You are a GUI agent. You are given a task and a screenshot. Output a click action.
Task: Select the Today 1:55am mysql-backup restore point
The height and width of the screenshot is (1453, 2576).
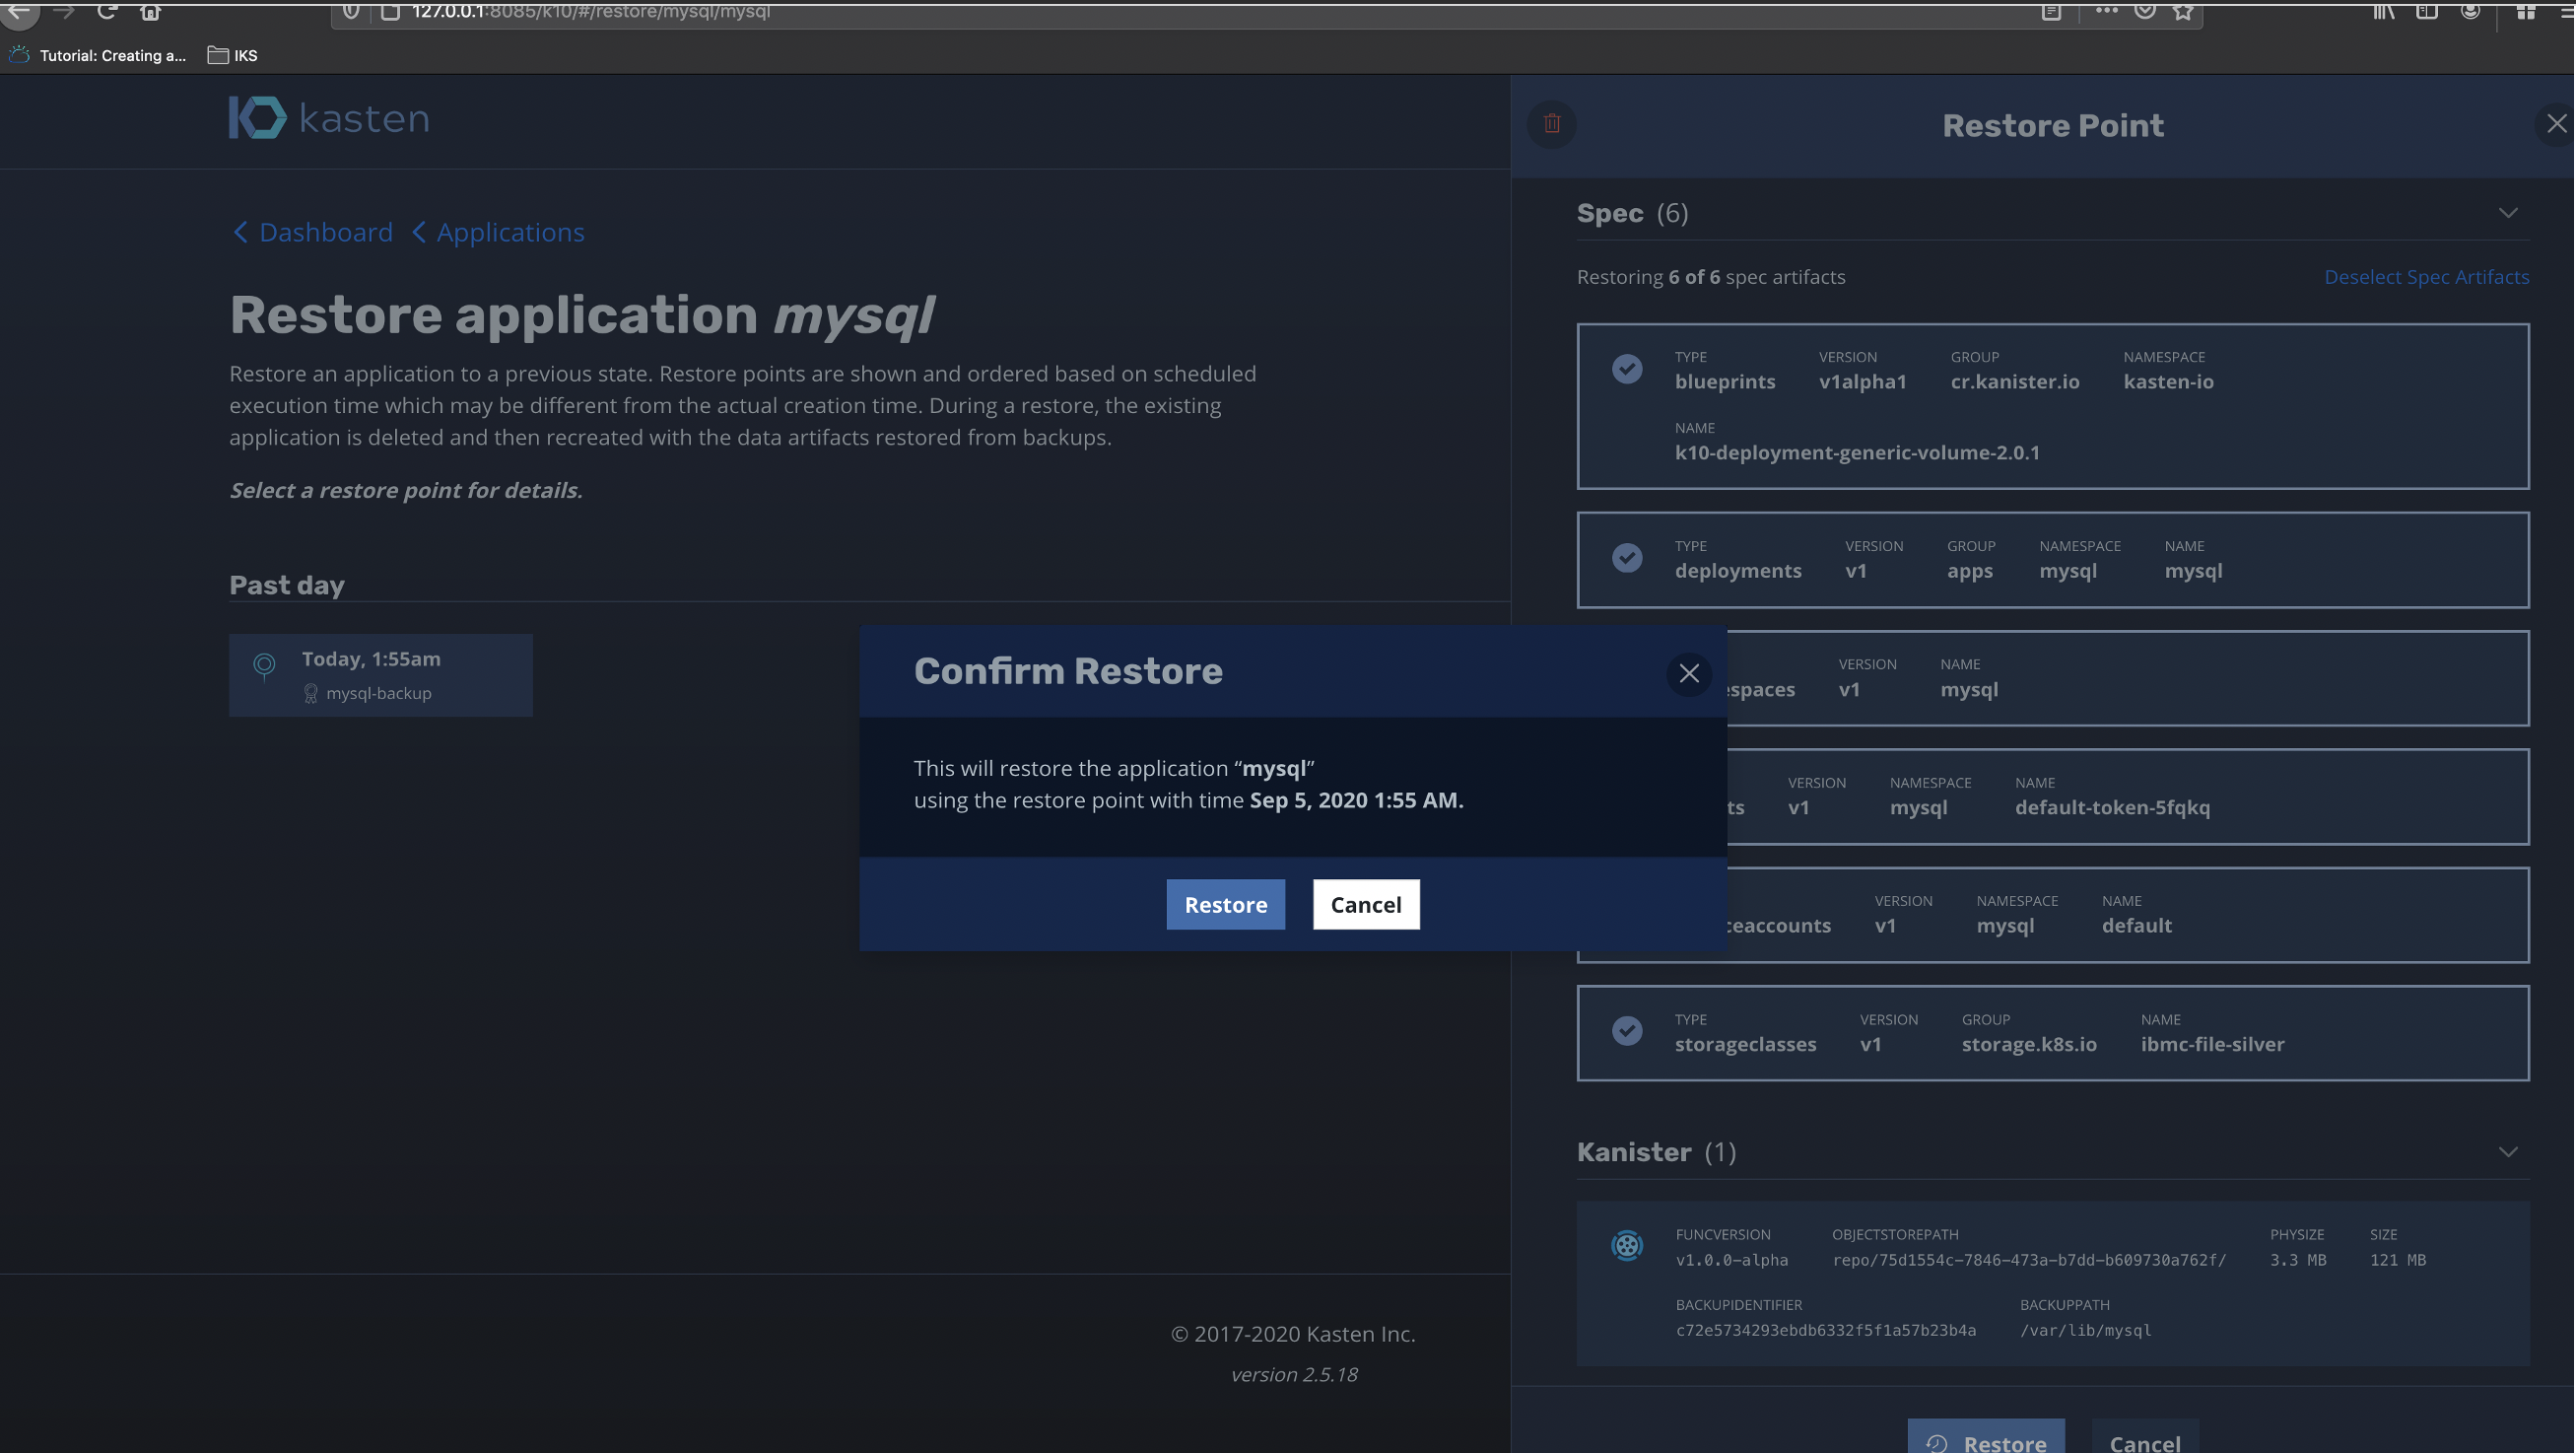click(381, 675)
